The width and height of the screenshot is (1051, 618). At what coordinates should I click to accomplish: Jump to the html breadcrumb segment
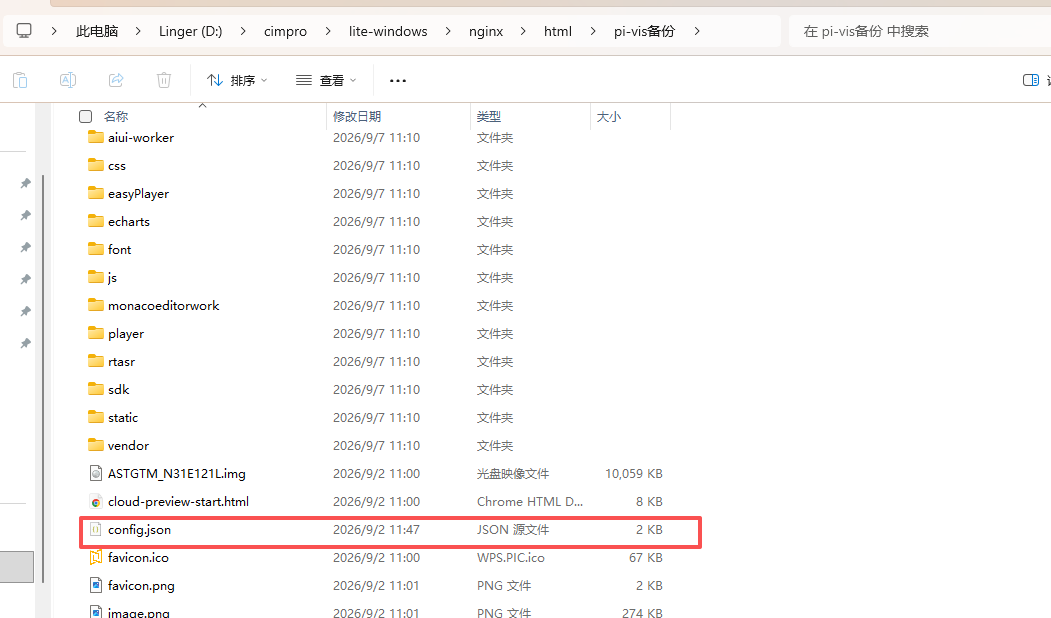coord(558,32)
